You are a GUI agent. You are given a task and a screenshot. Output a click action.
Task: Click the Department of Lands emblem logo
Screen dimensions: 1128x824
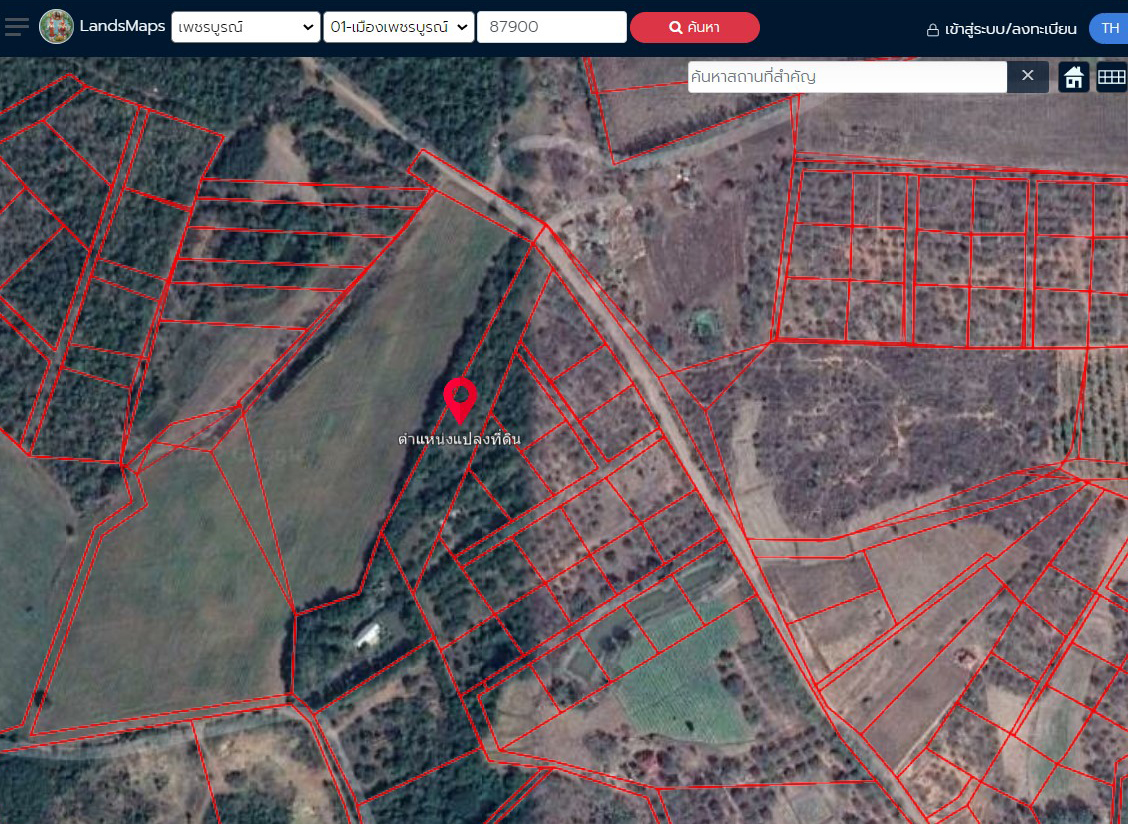56,27
